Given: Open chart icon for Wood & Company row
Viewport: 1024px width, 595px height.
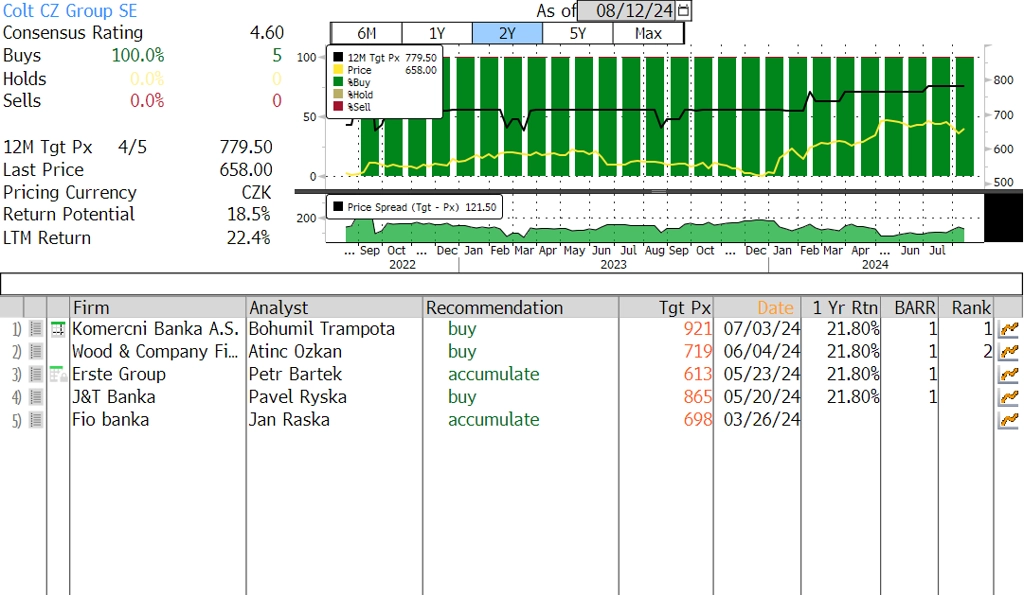Looking at the screenshot, I should (x=1008, y=351).
